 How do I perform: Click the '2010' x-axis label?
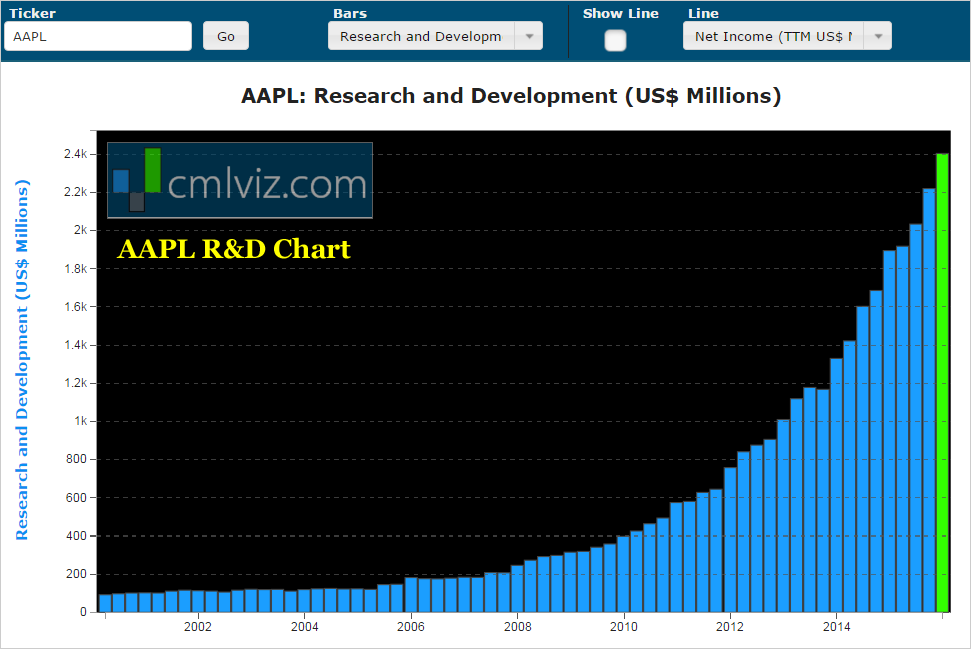click(624, 627)
